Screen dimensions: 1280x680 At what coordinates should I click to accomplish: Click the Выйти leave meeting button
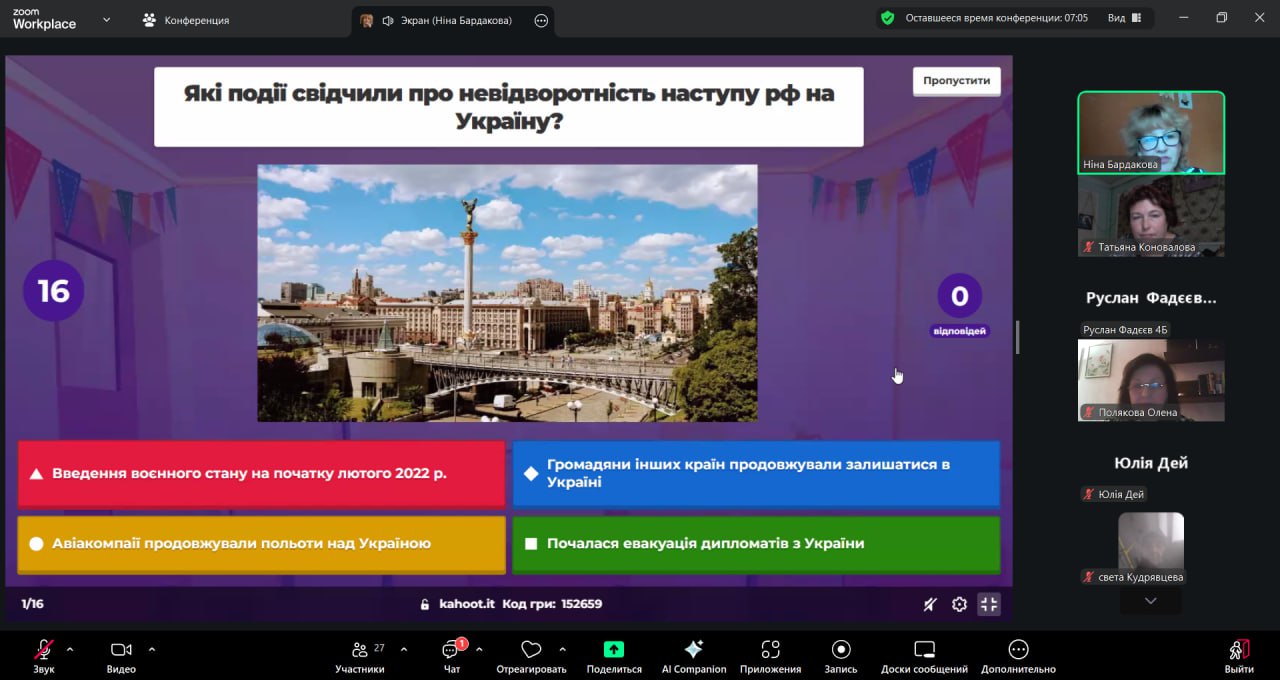pyautogui.click(x=1238, y=655)
